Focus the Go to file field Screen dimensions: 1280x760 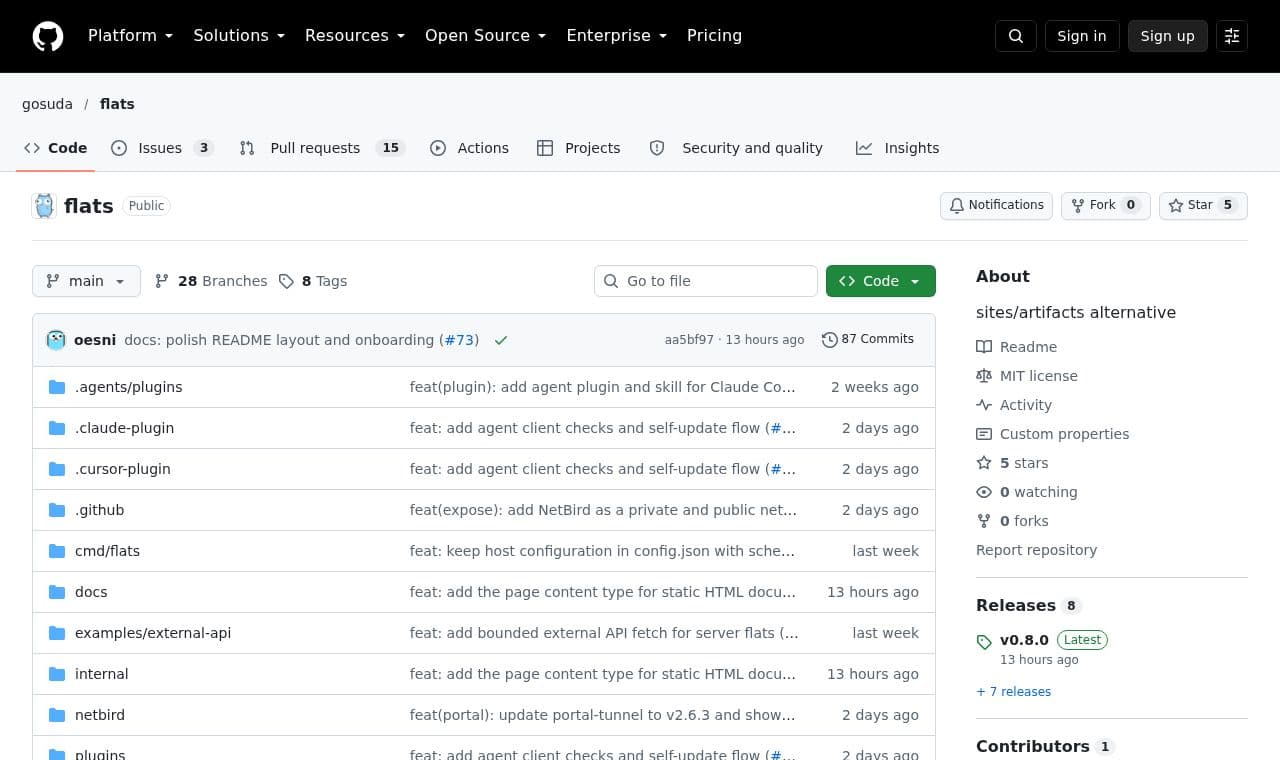click(706, 281)
